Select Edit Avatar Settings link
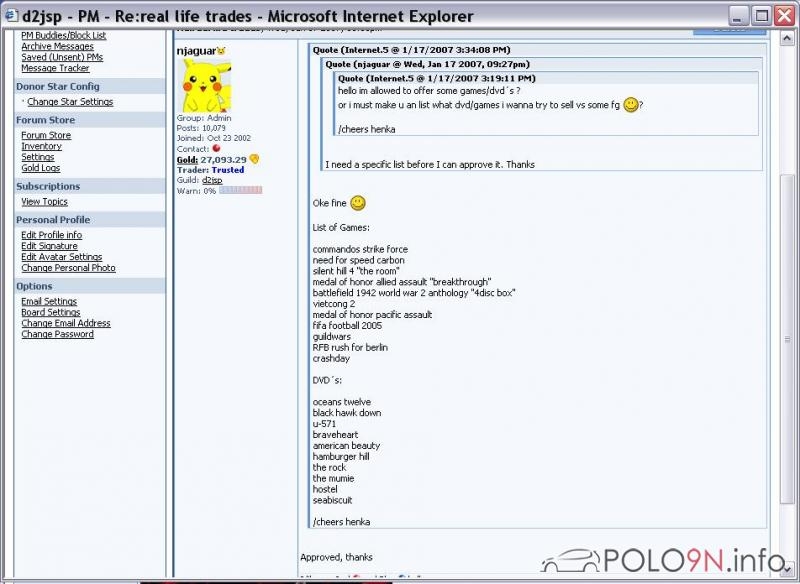Viewport: 800px width, 584px height. (62, 257)
